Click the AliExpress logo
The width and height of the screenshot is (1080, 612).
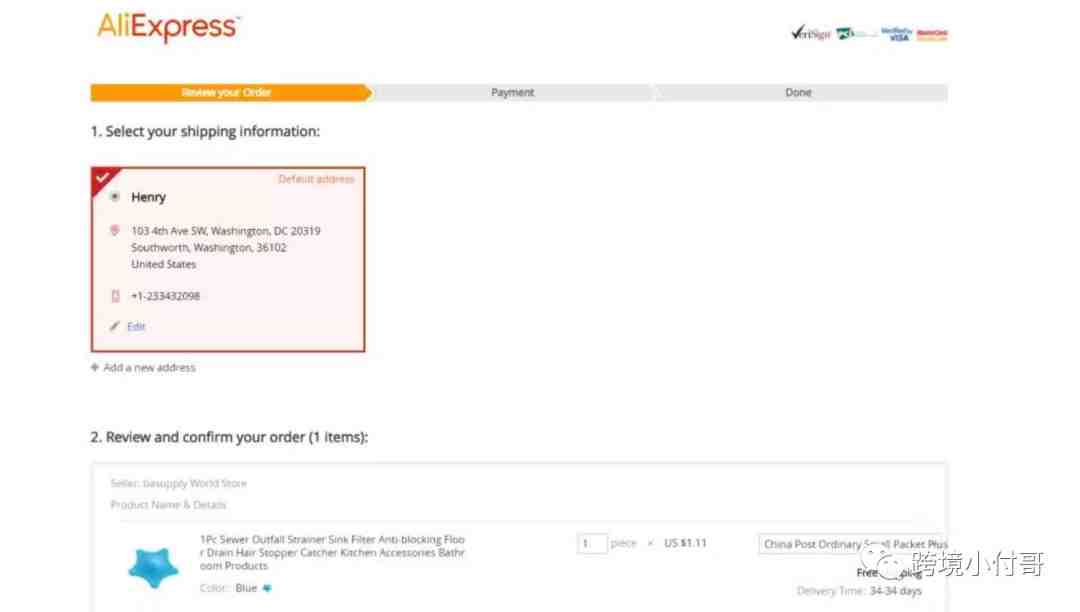(168, 28)
